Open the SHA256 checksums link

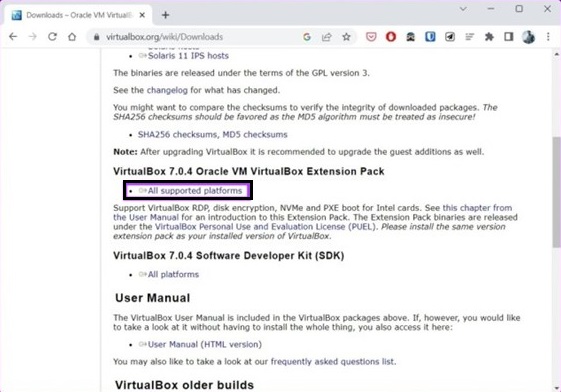(x=177, y=134)
